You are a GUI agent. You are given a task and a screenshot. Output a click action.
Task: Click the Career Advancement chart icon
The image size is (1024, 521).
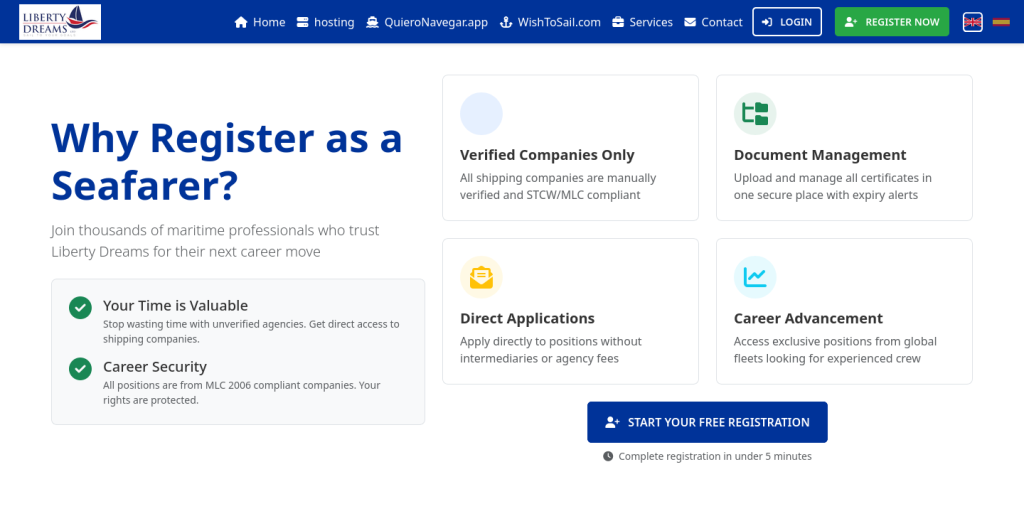pyautogui.click(x=755, y=277)
